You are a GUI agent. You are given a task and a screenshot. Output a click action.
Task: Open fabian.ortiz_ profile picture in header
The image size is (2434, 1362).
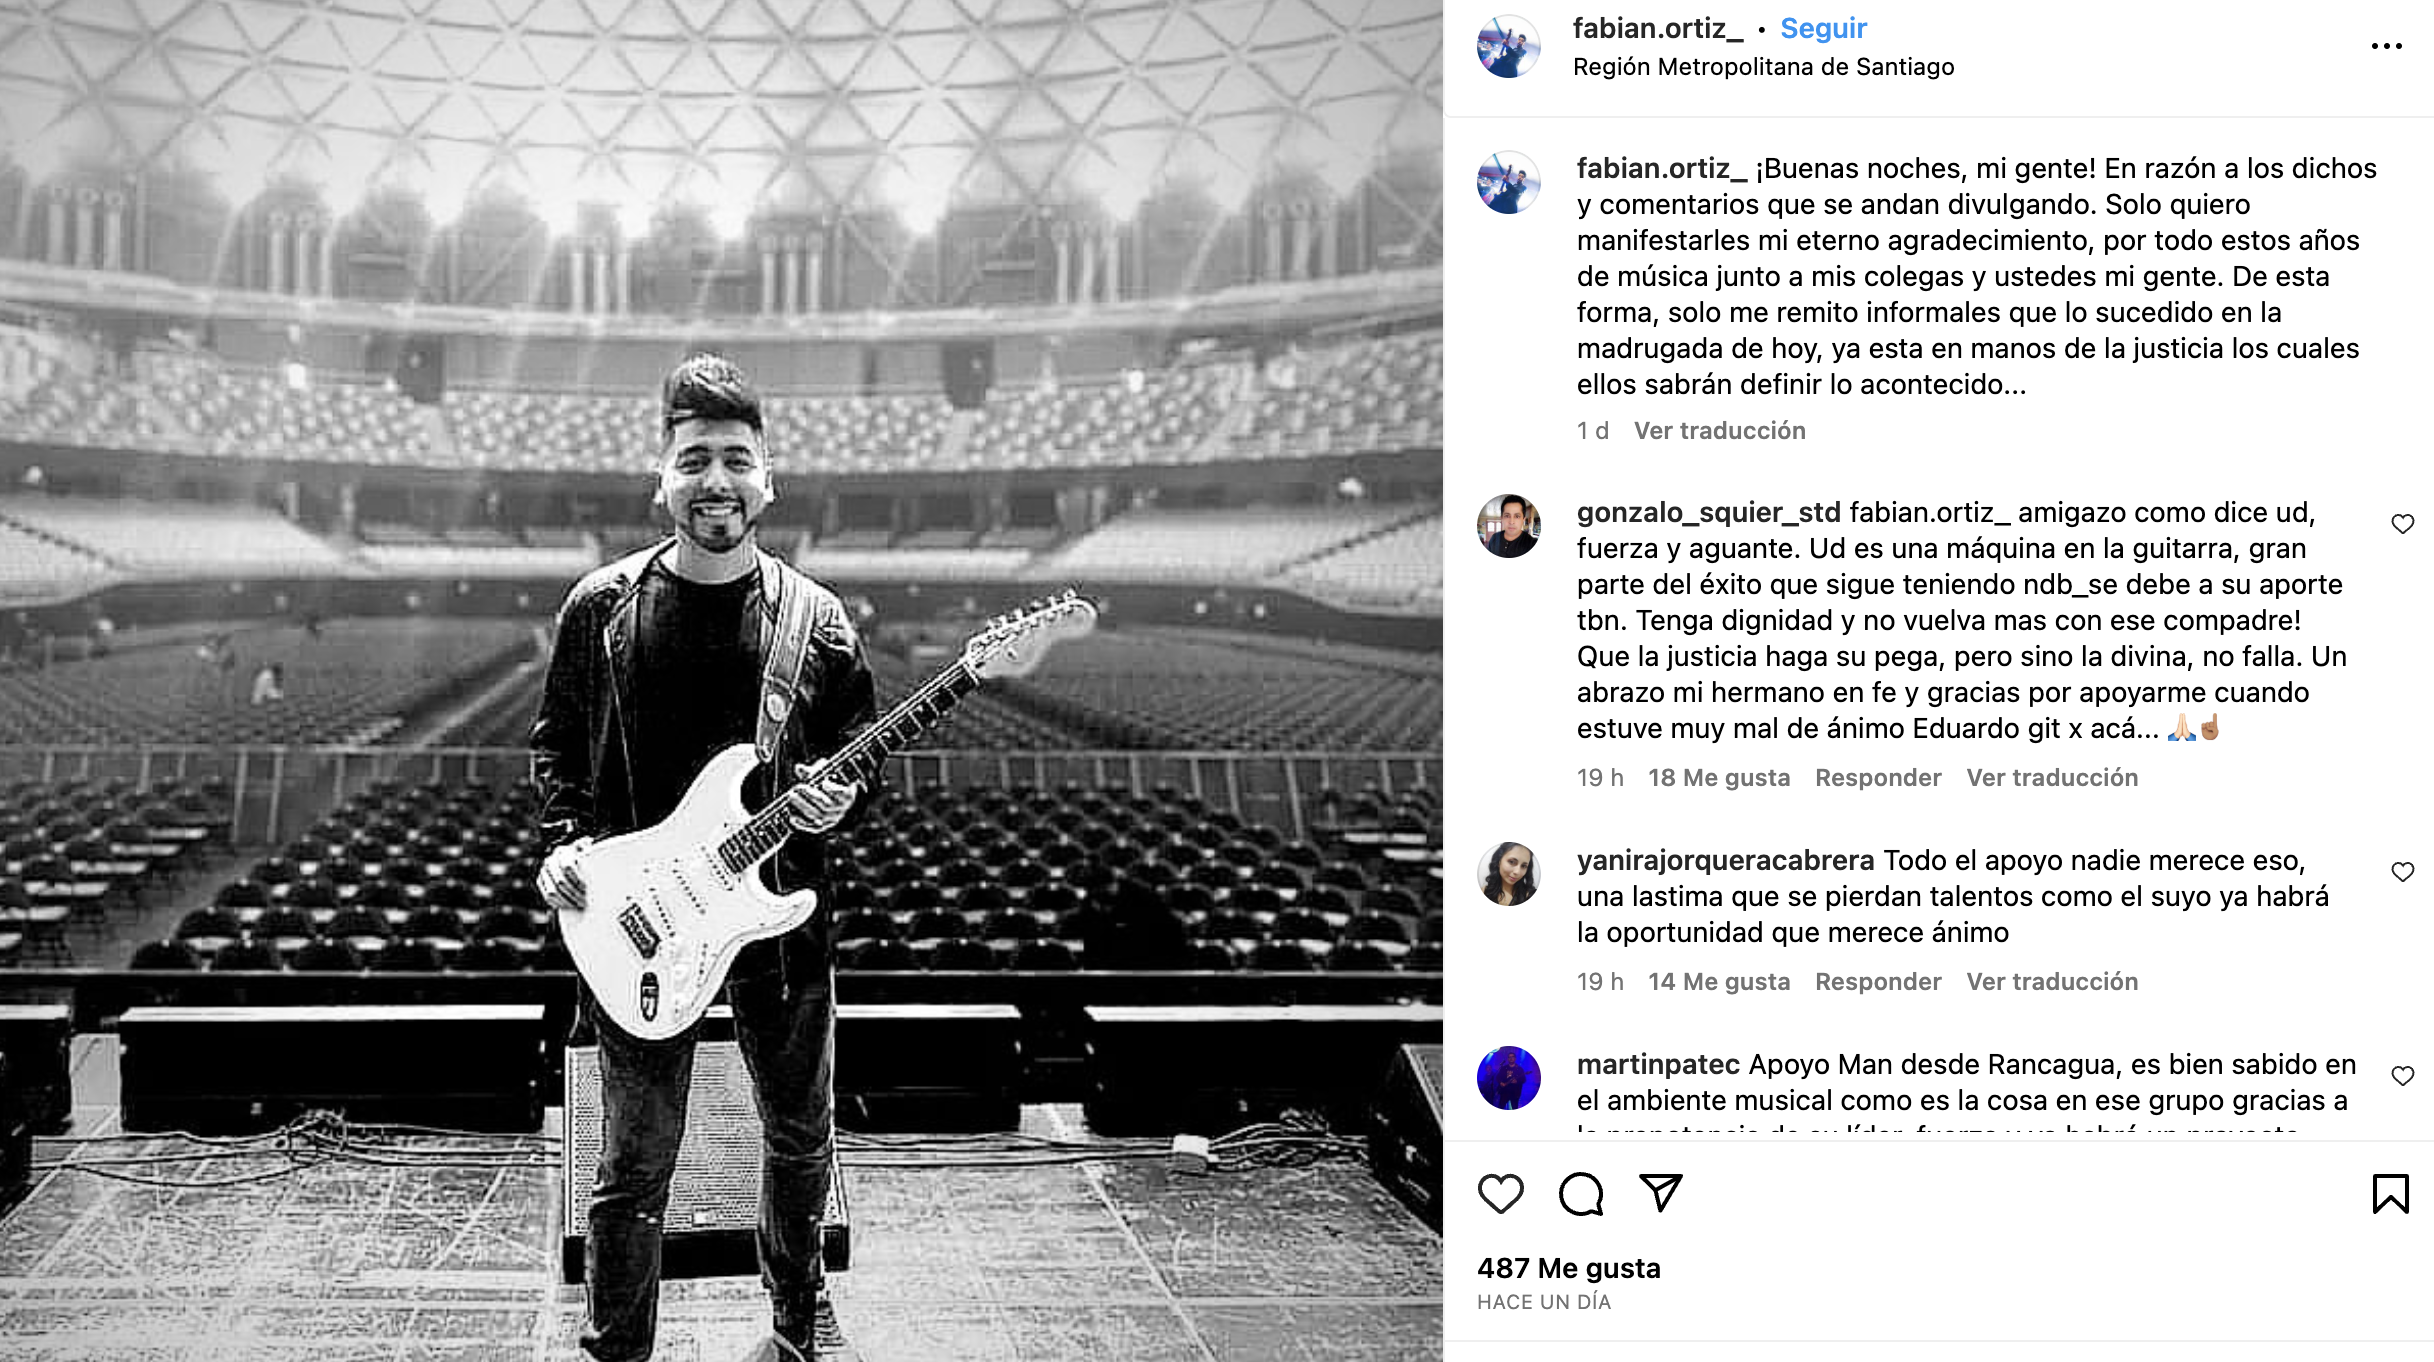pos(1508,47)
